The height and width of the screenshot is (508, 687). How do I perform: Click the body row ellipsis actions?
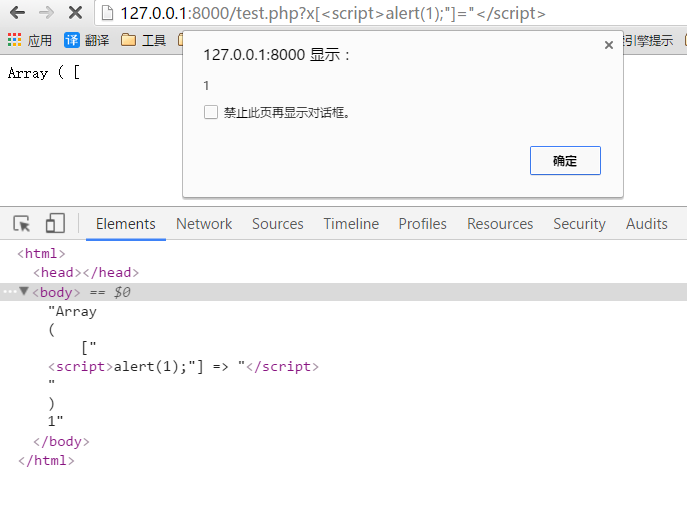(9, 291)
